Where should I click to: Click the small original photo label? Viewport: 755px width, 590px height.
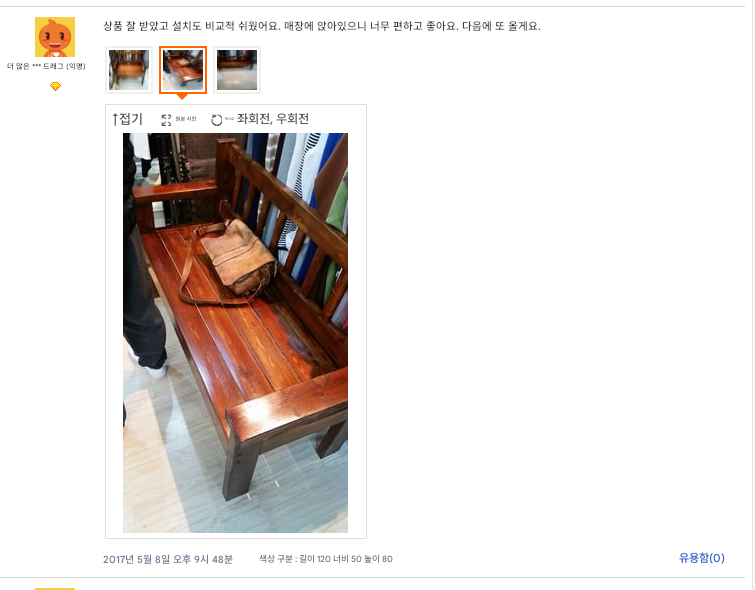coord(186,118)
